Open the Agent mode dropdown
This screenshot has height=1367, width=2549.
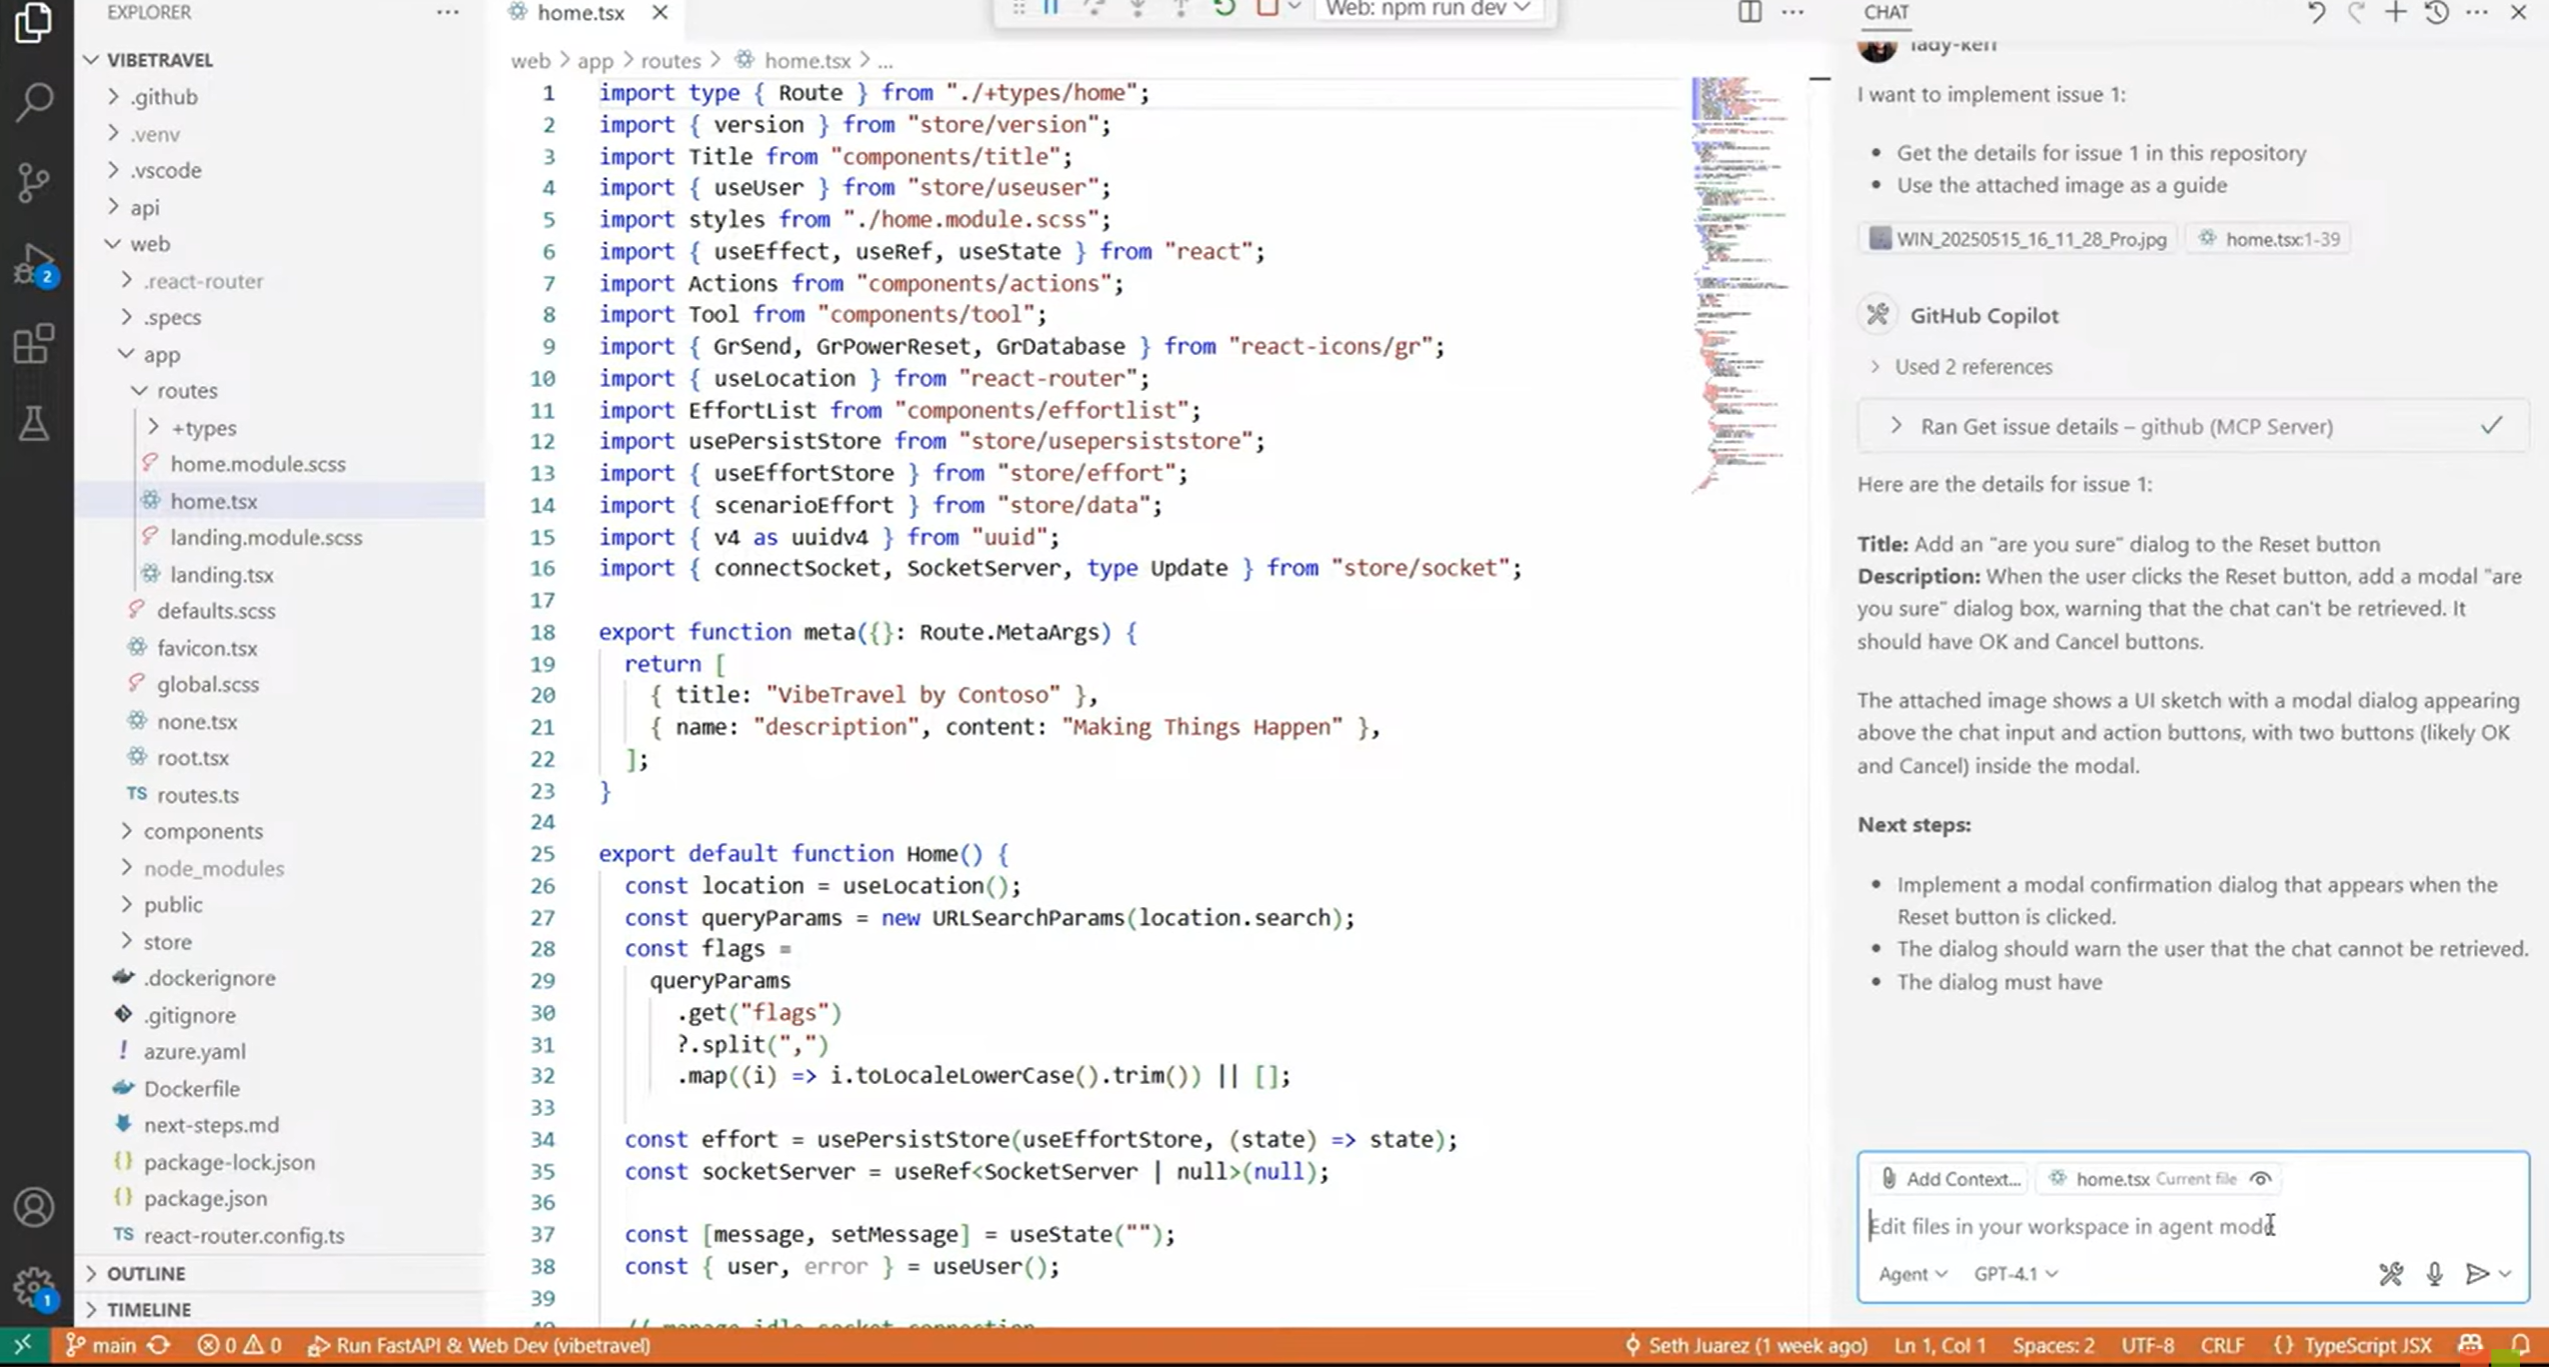click(1911, 1273)
